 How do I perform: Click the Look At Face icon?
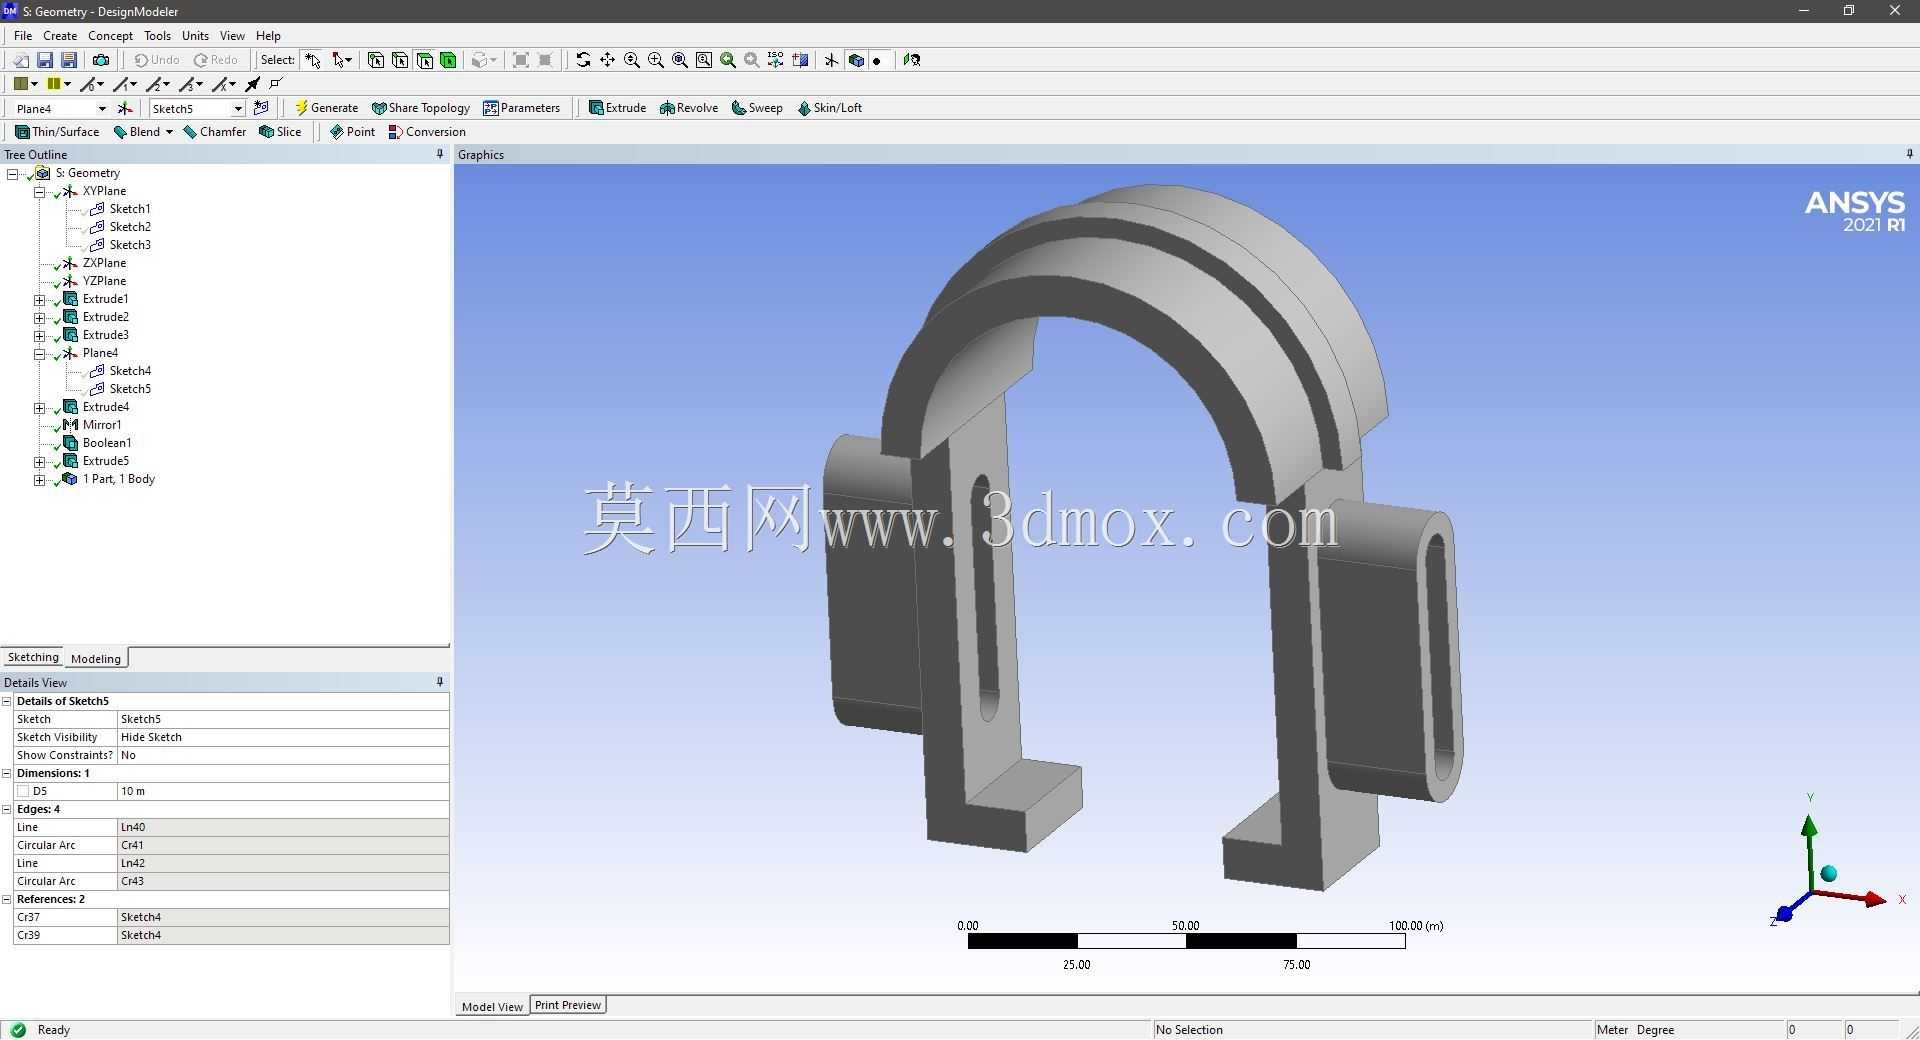click(911, 60)
